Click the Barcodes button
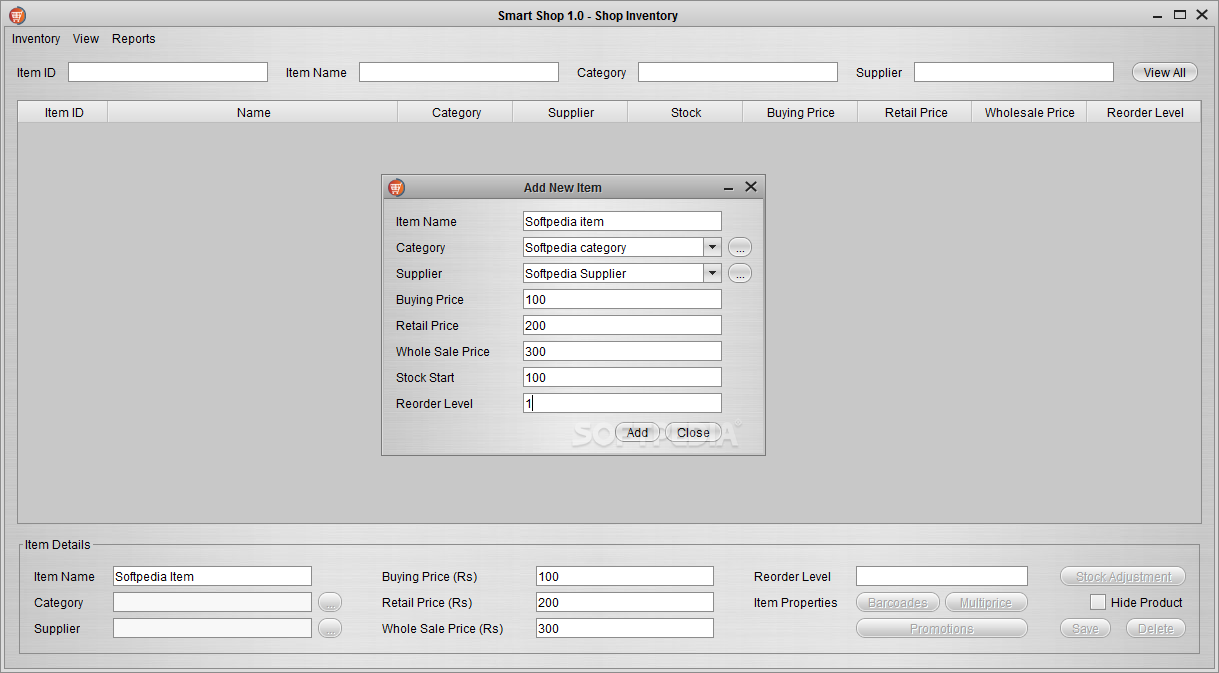The height and width of the screenshot is (673, 1219). [x=898, y=602]
